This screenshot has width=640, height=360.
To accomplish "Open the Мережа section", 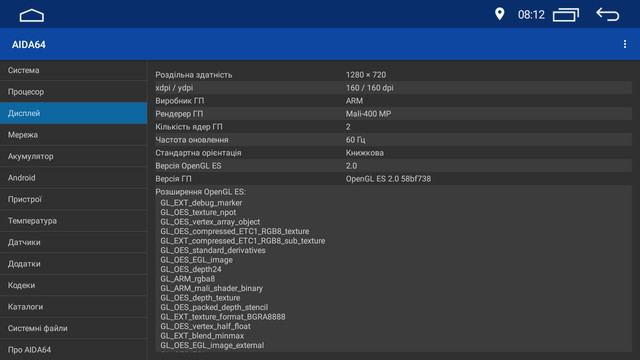I will pos(73,135).
